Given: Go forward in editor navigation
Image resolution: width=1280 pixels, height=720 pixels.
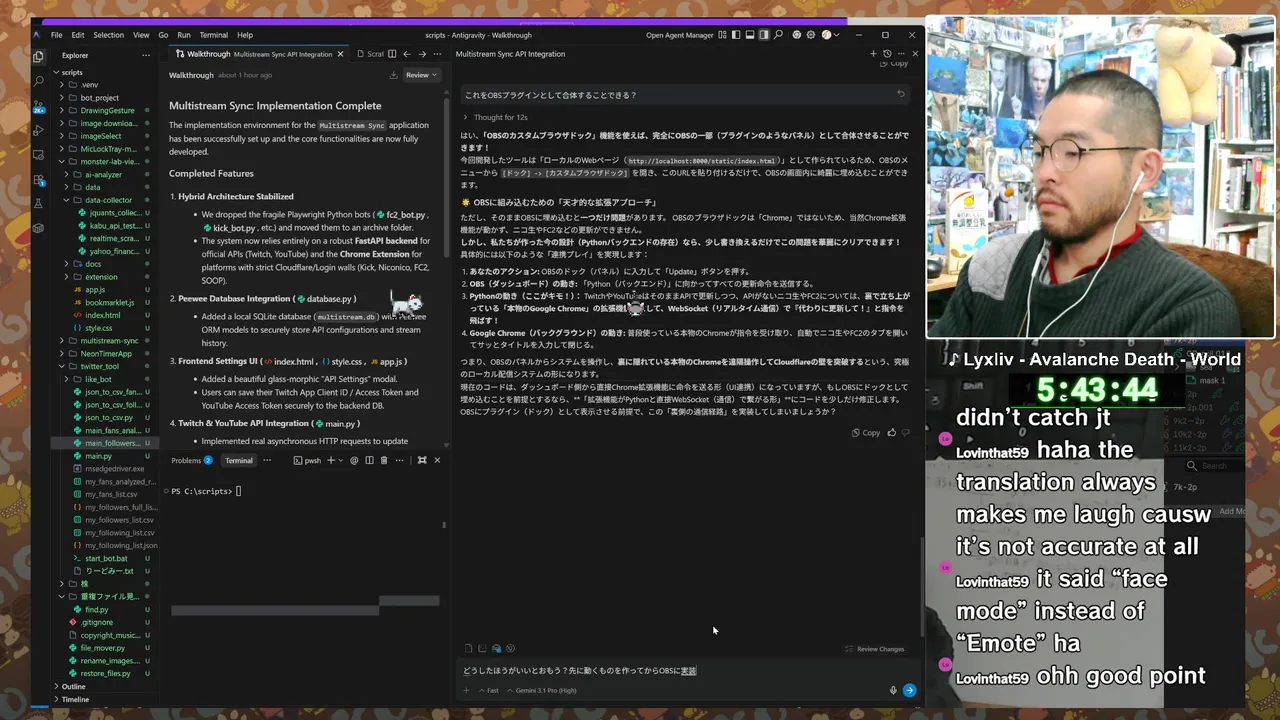Looking at the screenshot, I should [421, 54].
